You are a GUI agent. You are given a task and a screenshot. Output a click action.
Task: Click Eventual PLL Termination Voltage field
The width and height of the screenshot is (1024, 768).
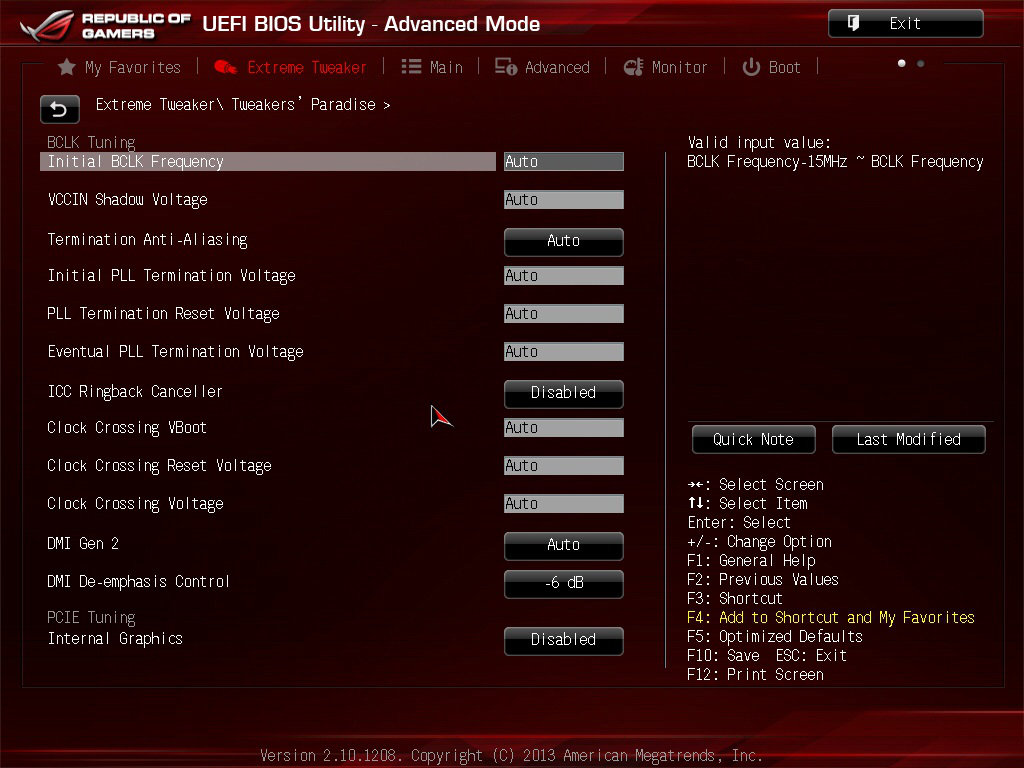(x=564, y=351)
